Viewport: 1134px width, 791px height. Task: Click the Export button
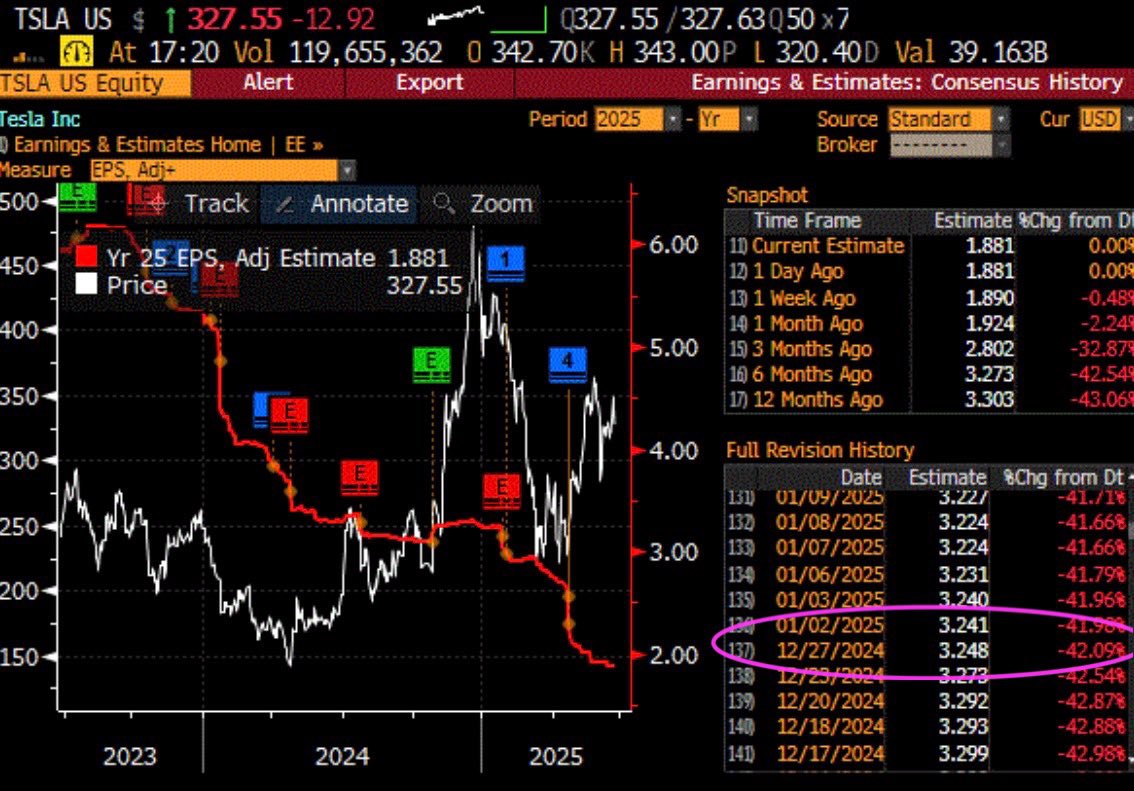[x=430, y=83]
